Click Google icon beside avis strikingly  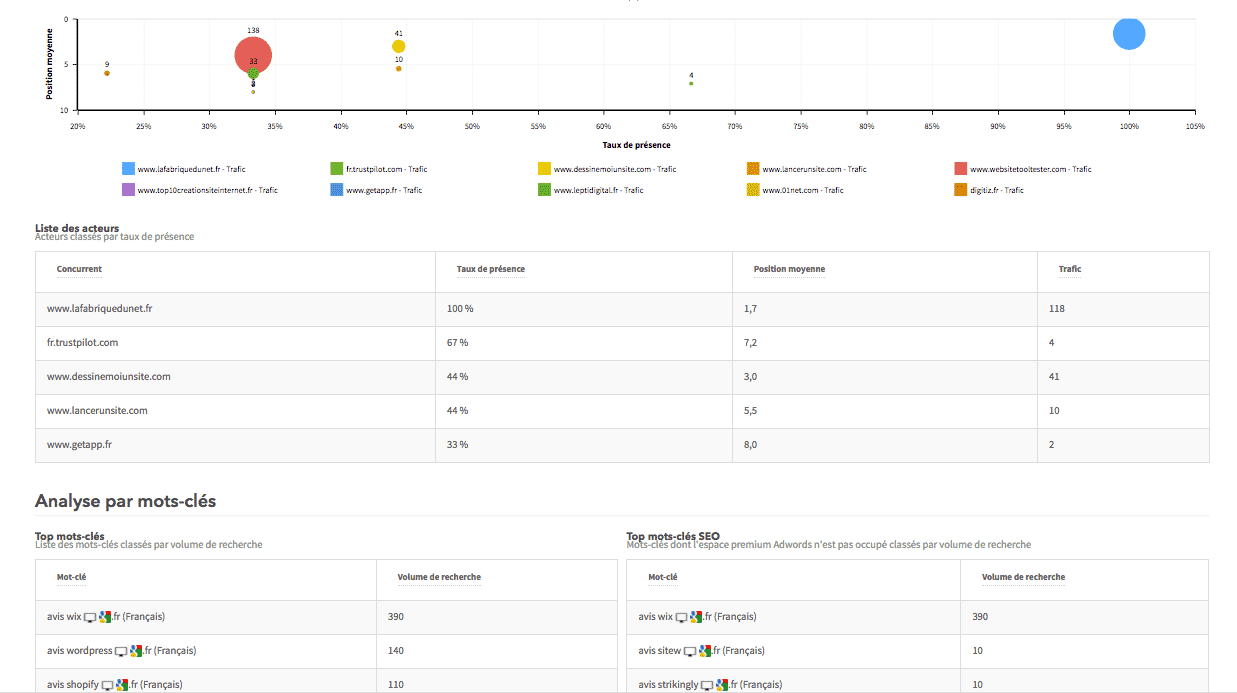pos(722,685)
